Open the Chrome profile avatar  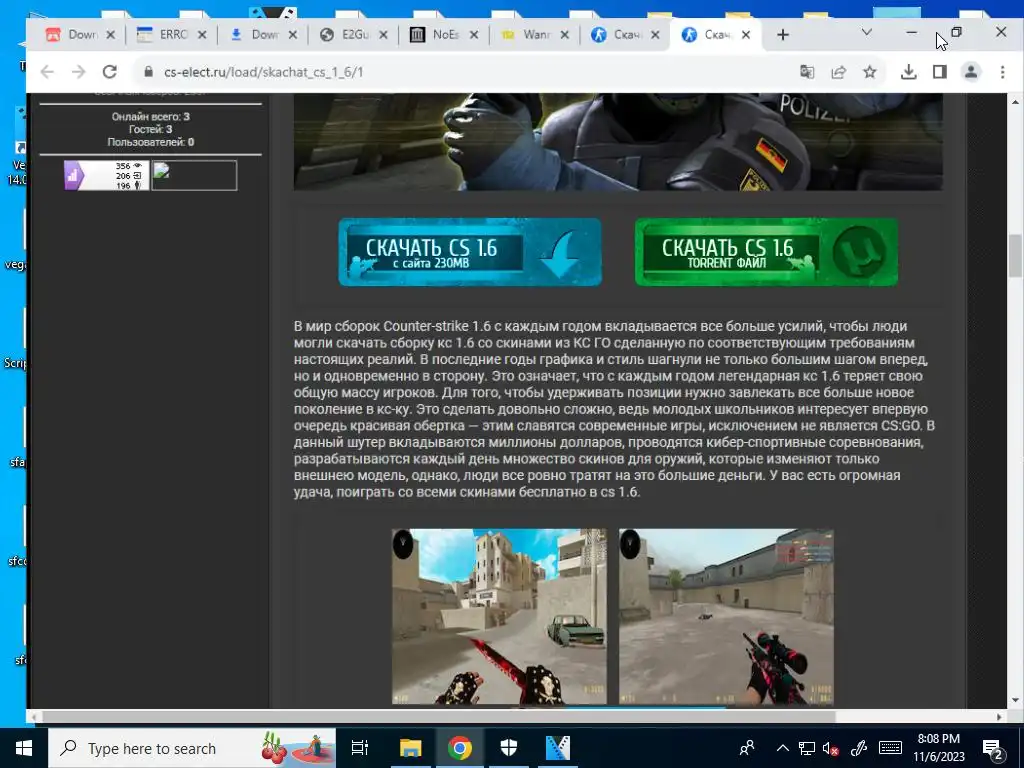(971, 72)
